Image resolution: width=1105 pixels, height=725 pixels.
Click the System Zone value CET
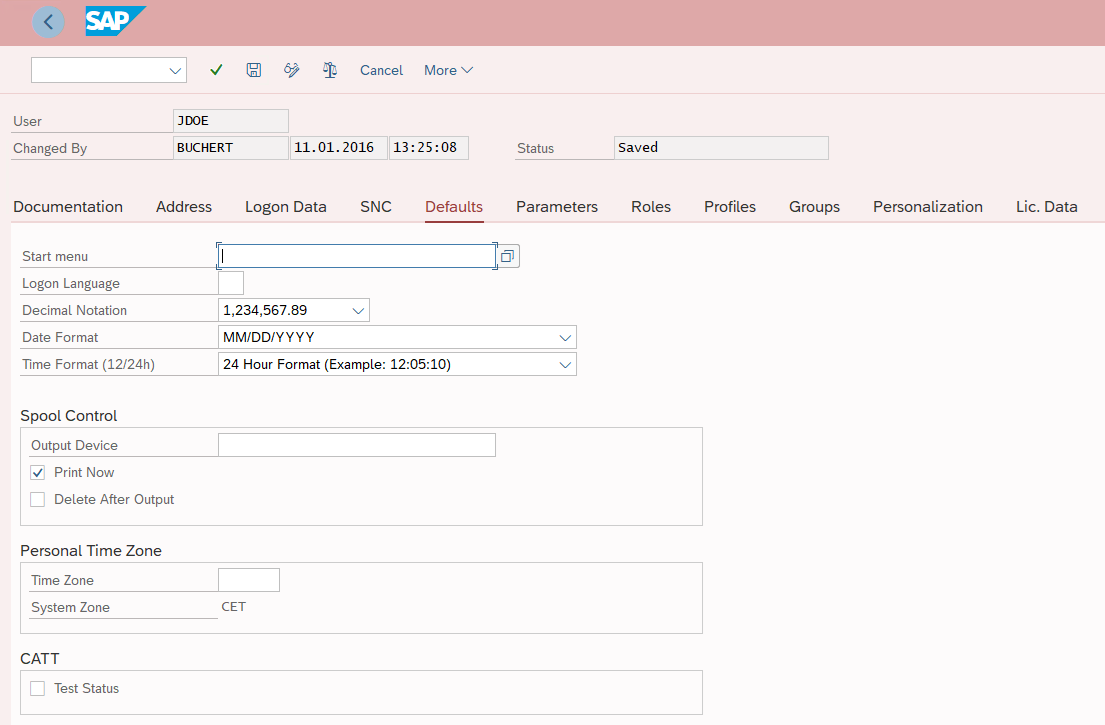coord(234,607)
